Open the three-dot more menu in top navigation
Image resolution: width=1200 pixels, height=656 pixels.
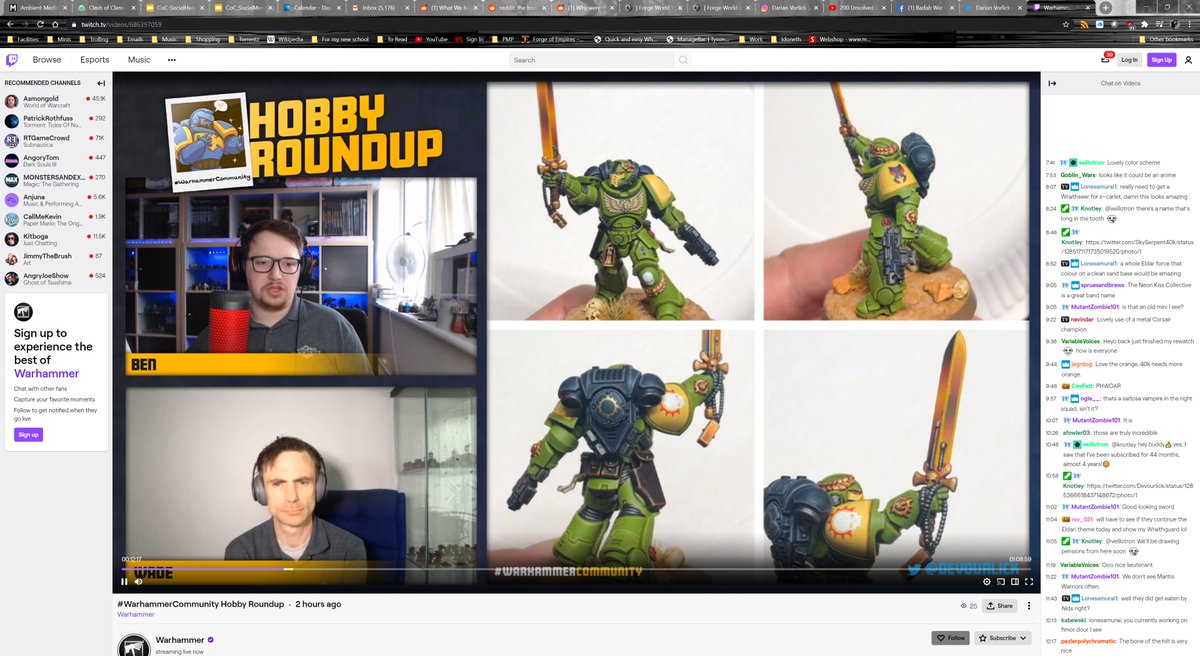[172, 60]
